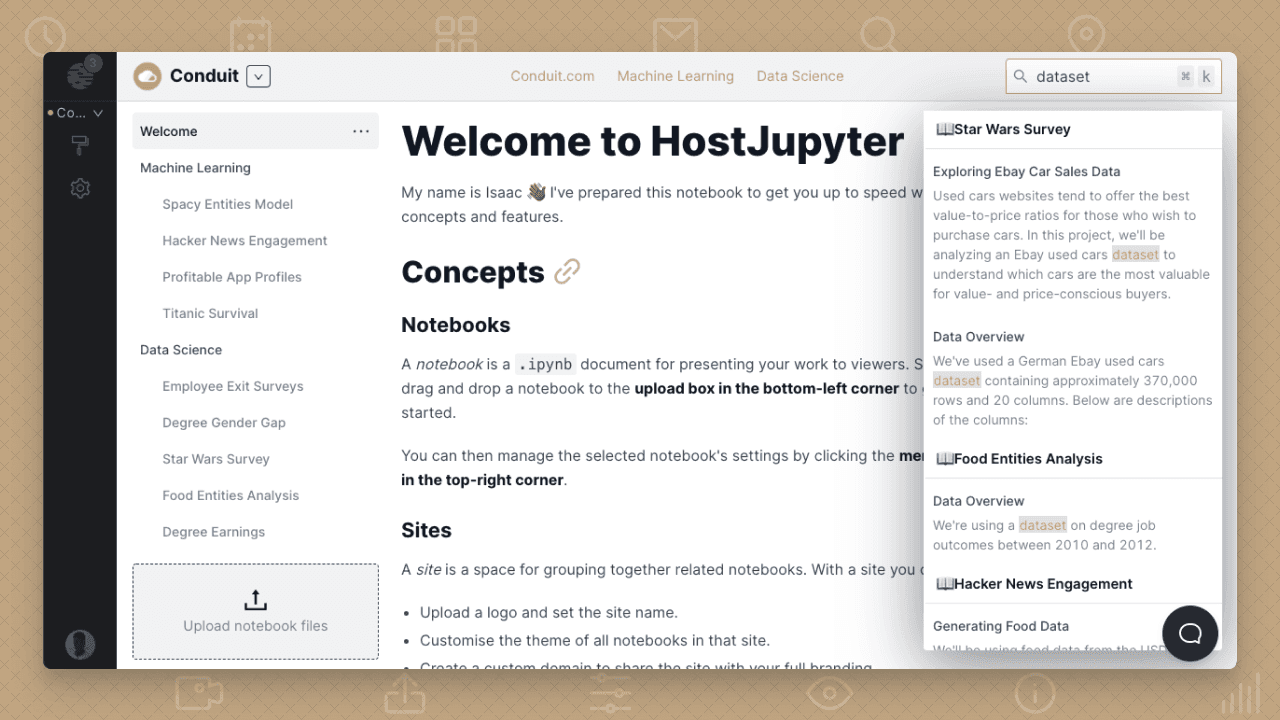Open Profitable App Profiles notebook
The height and width of the screenshot is (720, 1280).
232,277
